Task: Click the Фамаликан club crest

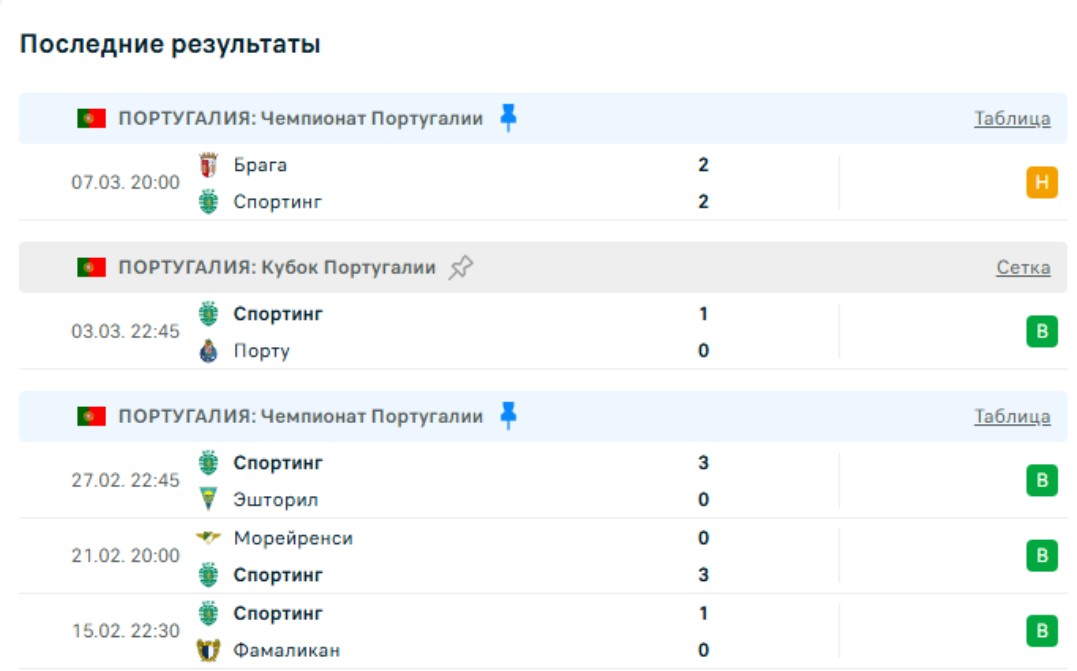Action: click(208, 650)
